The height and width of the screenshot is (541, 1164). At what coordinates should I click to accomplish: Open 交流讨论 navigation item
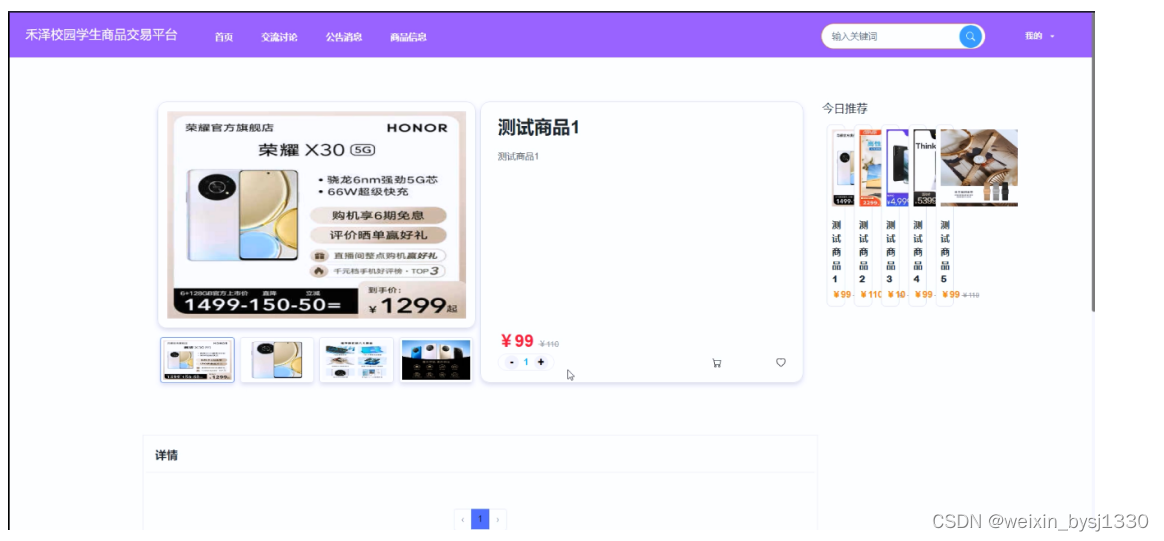click(279, 37)
